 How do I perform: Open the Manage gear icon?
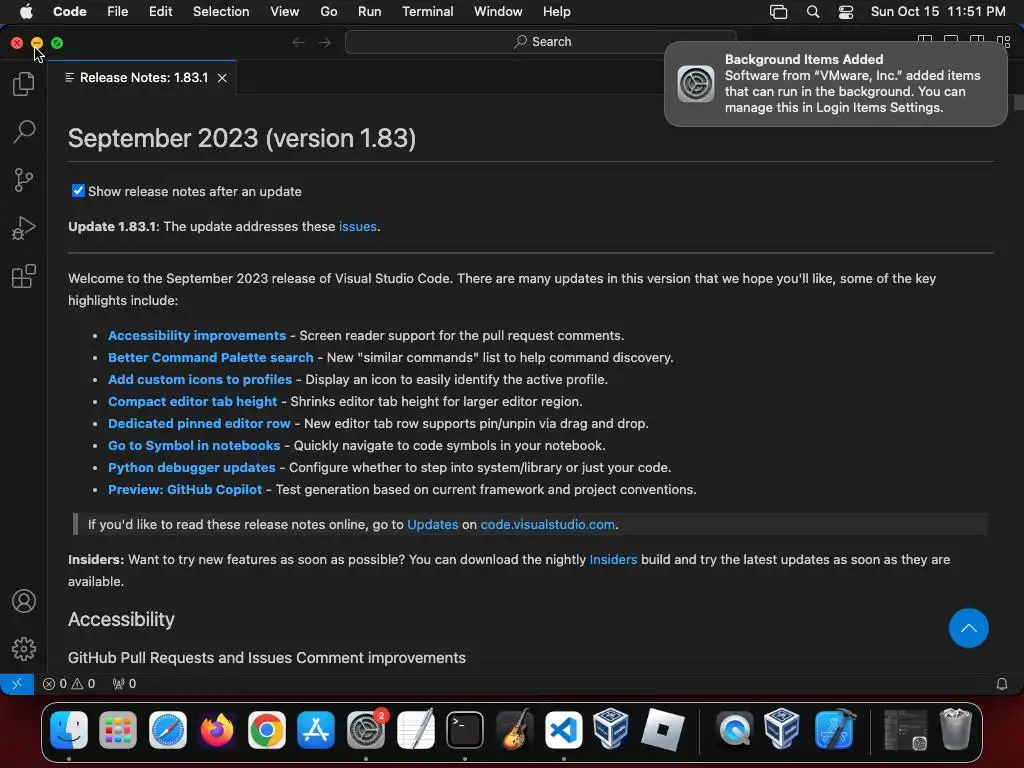24,648
